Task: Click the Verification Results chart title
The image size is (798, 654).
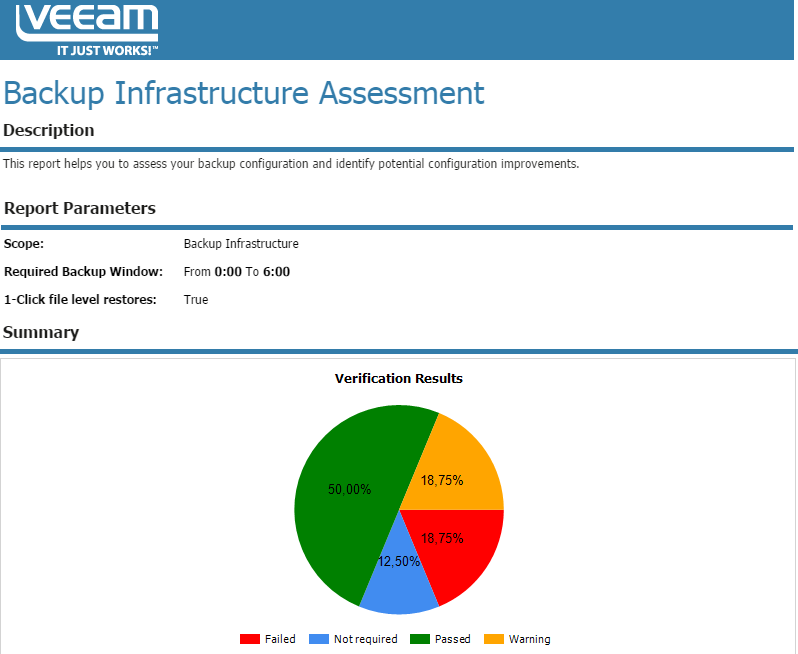Action: pyautogui.click(x=398, y=378)
